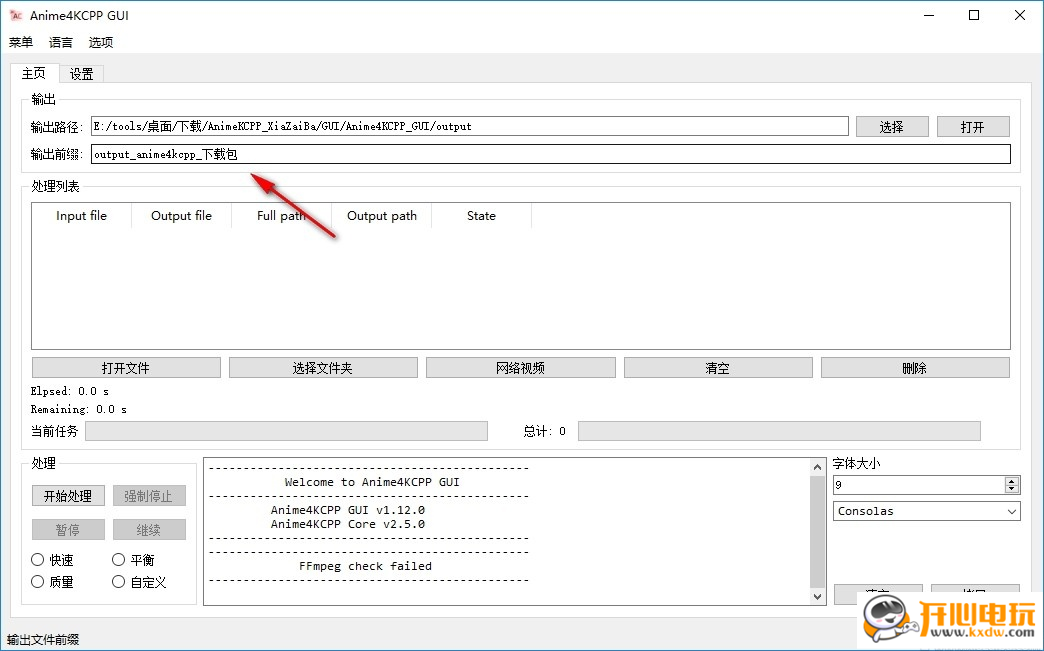Image resolution: width=1044 pixels, height=651 pixels.
Task: Open the 选项 options menu
Action: (101, 42)
